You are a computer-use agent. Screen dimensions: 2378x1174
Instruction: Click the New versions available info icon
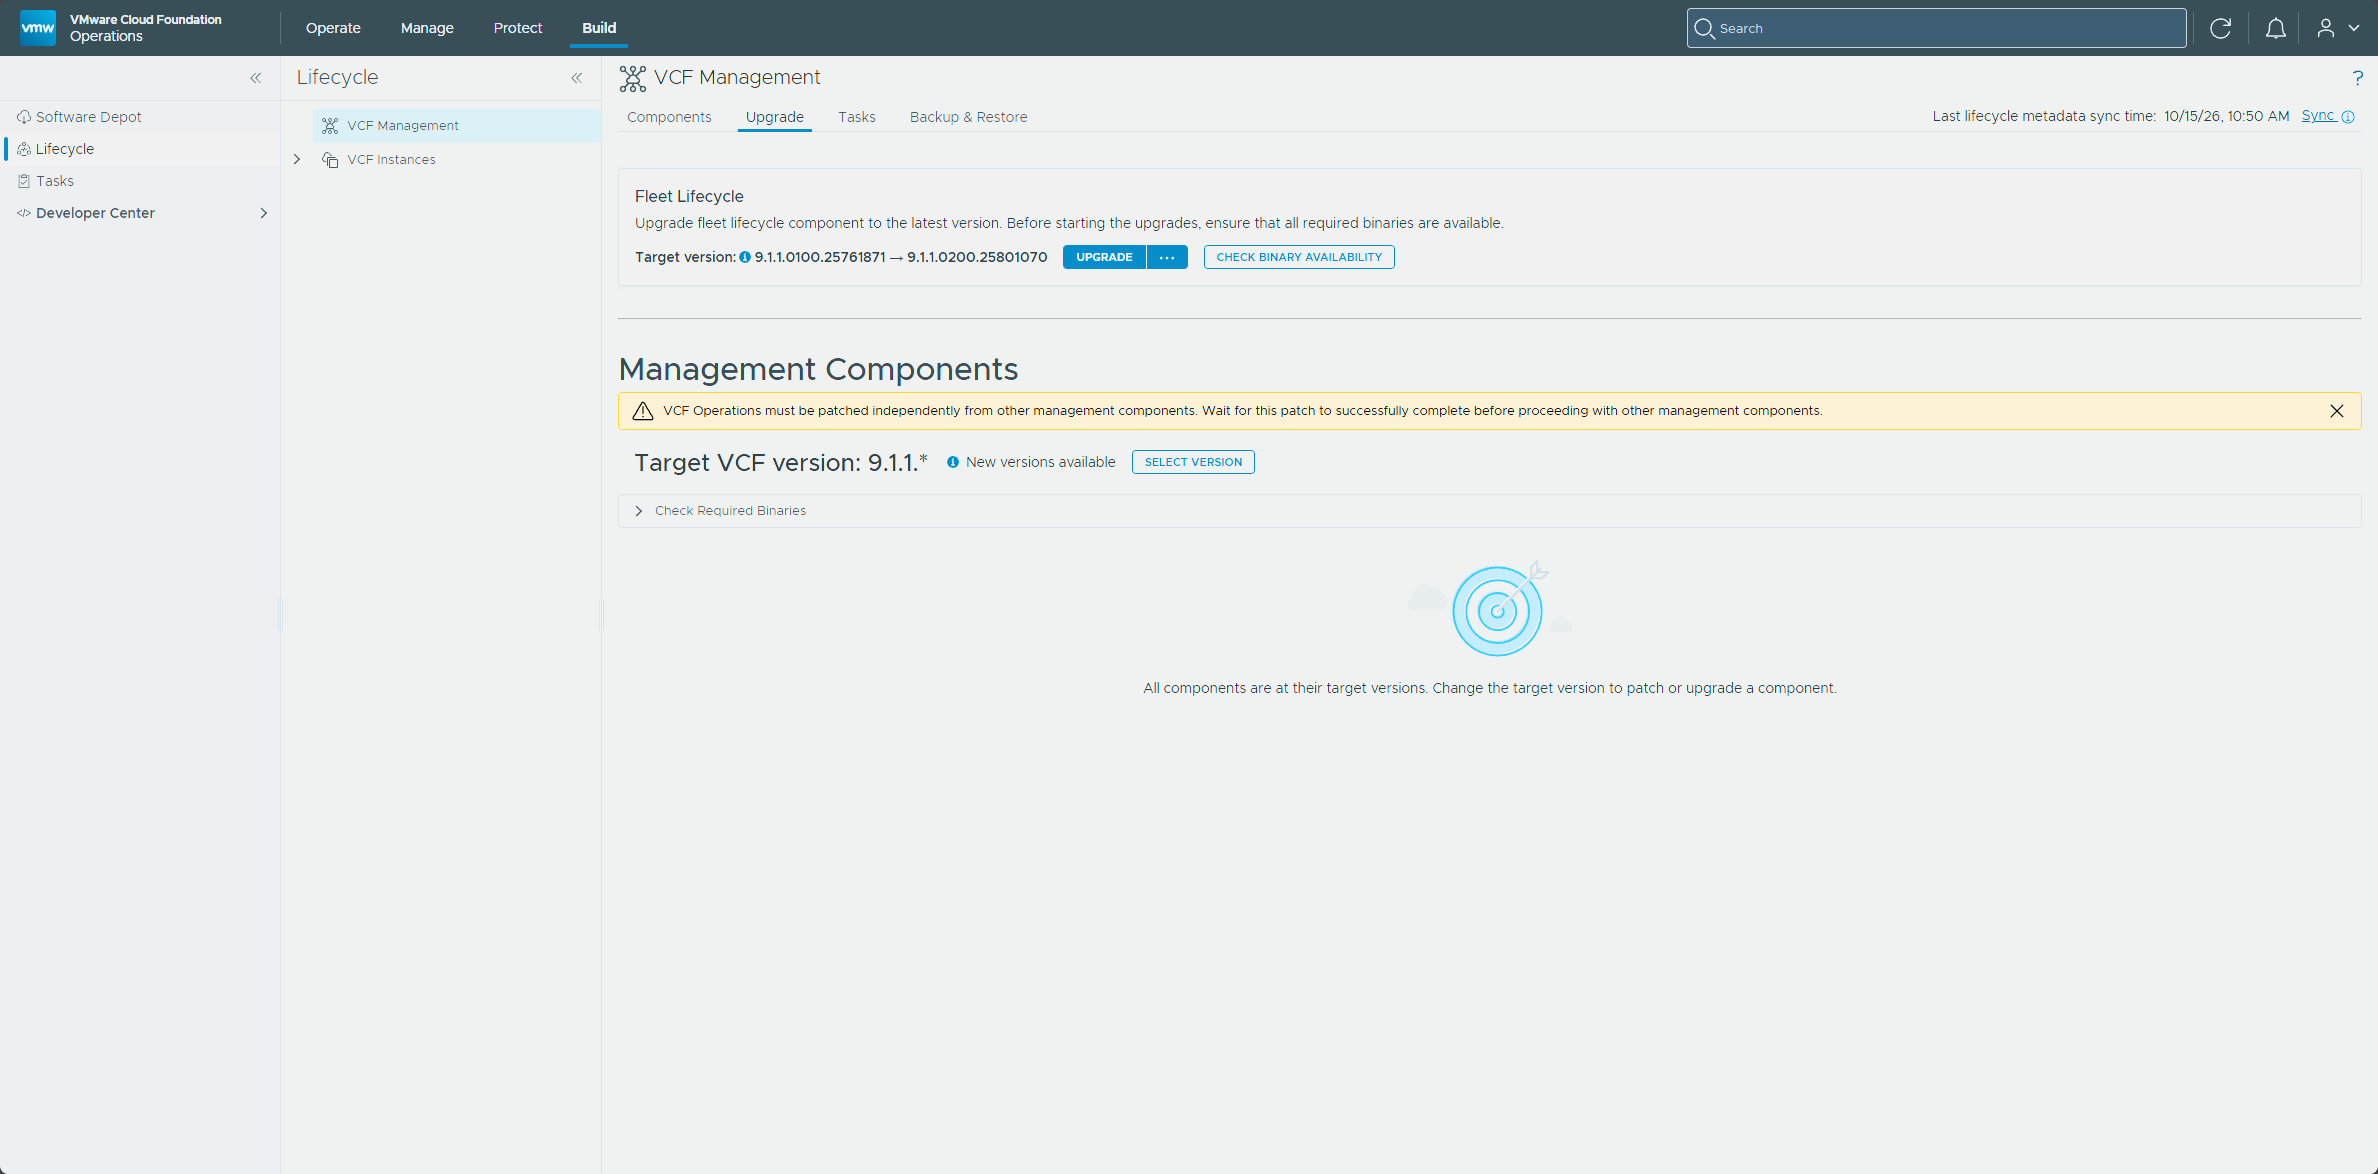coord(953,462)
